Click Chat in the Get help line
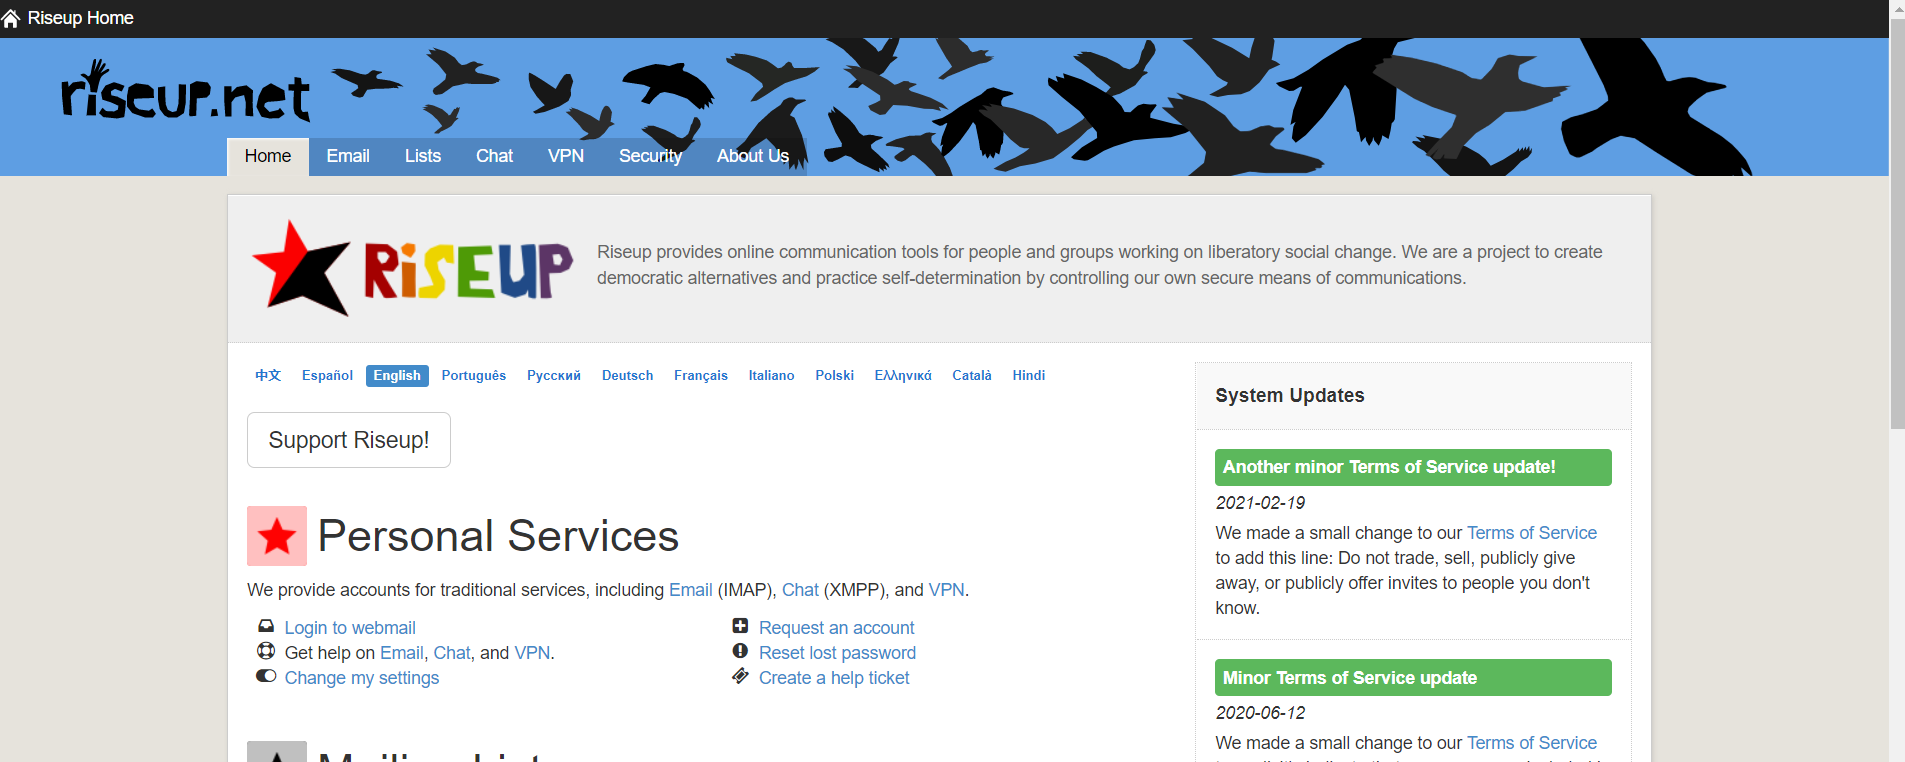Image resolution: width=1905 pixels, height=762 pixels. click(x=452, y=653)
